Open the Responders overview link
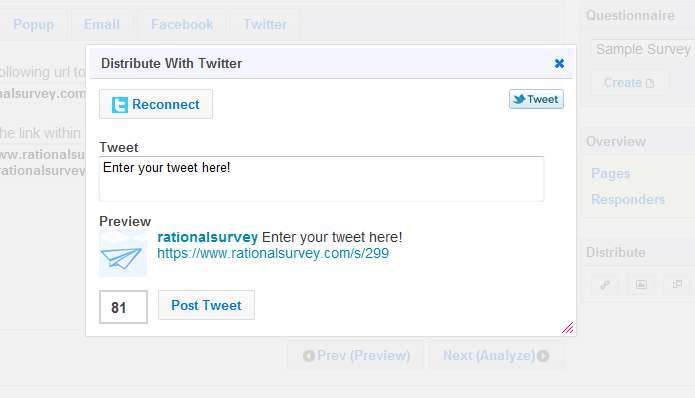Viewport: 695px width, 398px height. (x=628, y=199)
